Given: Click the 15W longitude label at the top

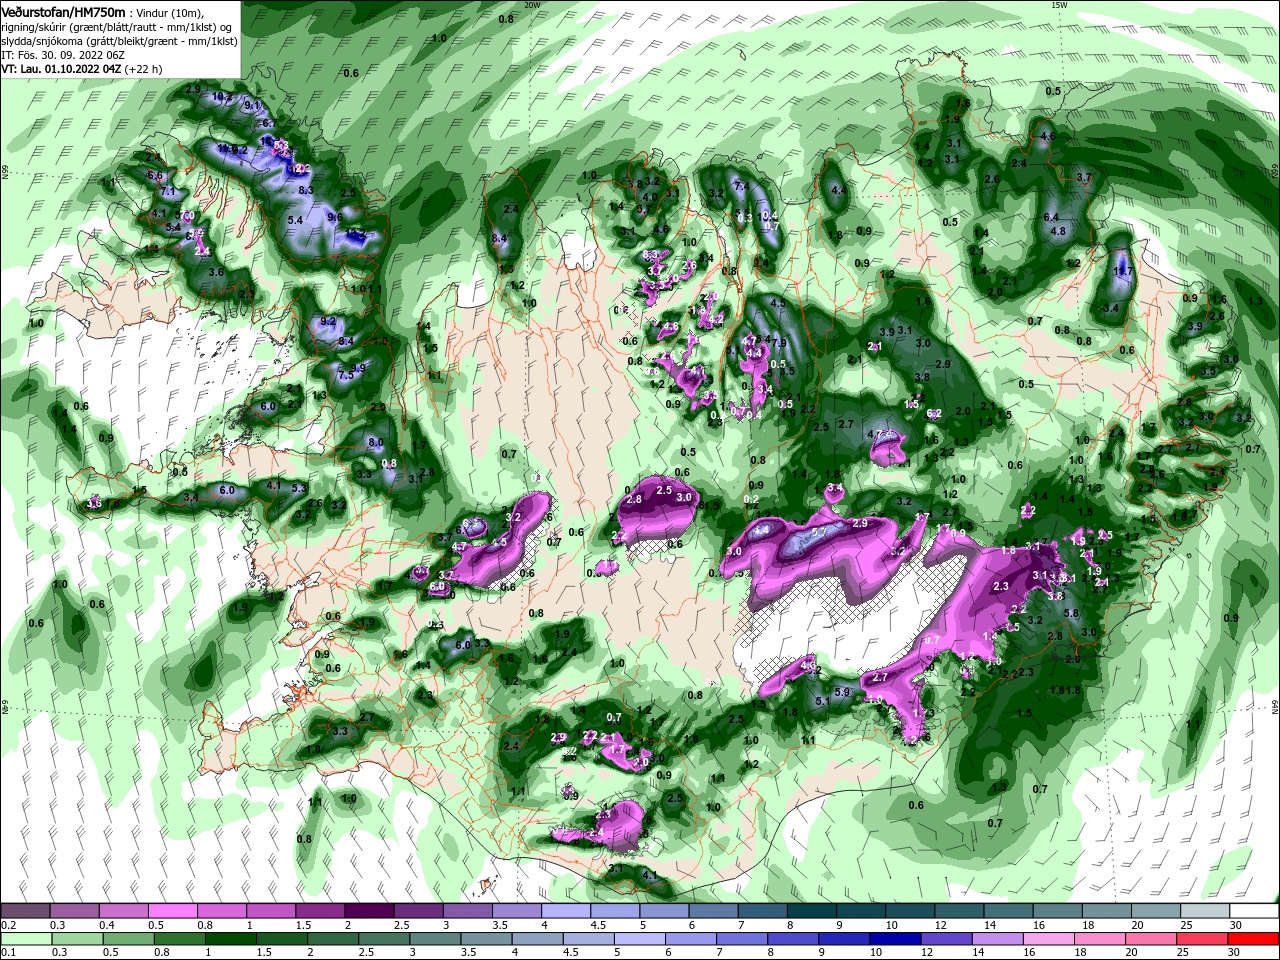Looking at the screenshot, I should click(1059, 5).
